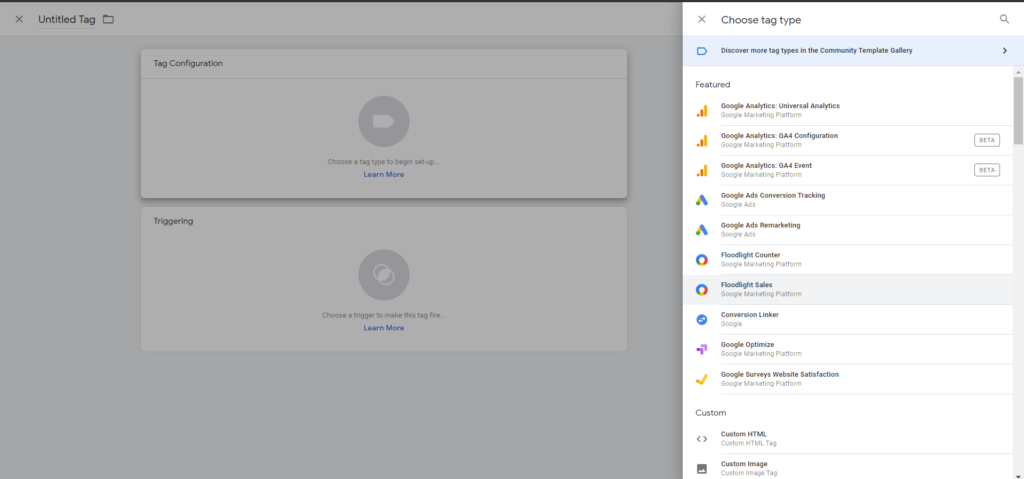Click 'Choose a tag type to begin set-up' text
Viewport: 1024px width, 479px height.
pyautogui.click(x=384, y=161)
